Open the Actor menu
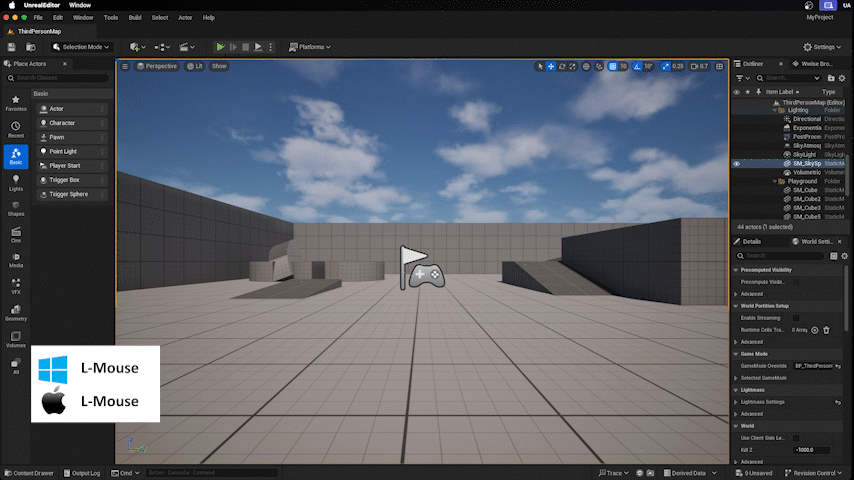Viewport: 854px width, 480px height. tap(185, 17)
